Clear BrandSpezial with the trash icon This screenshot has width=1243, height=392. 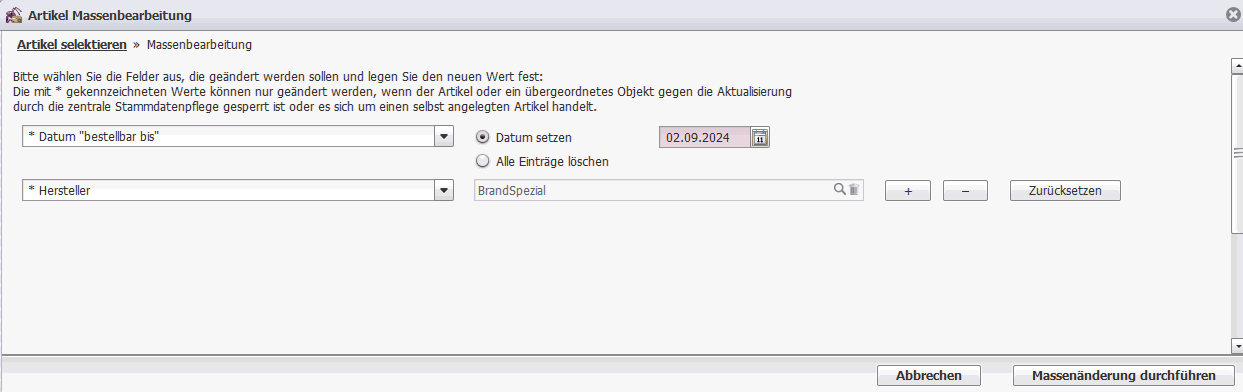point(854,189)
